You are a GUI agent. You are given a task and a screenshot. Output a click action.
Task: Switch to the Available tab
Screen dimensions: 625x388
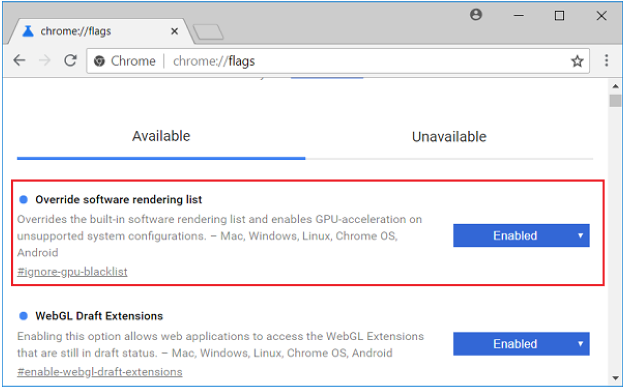click(x=161, y=136)
